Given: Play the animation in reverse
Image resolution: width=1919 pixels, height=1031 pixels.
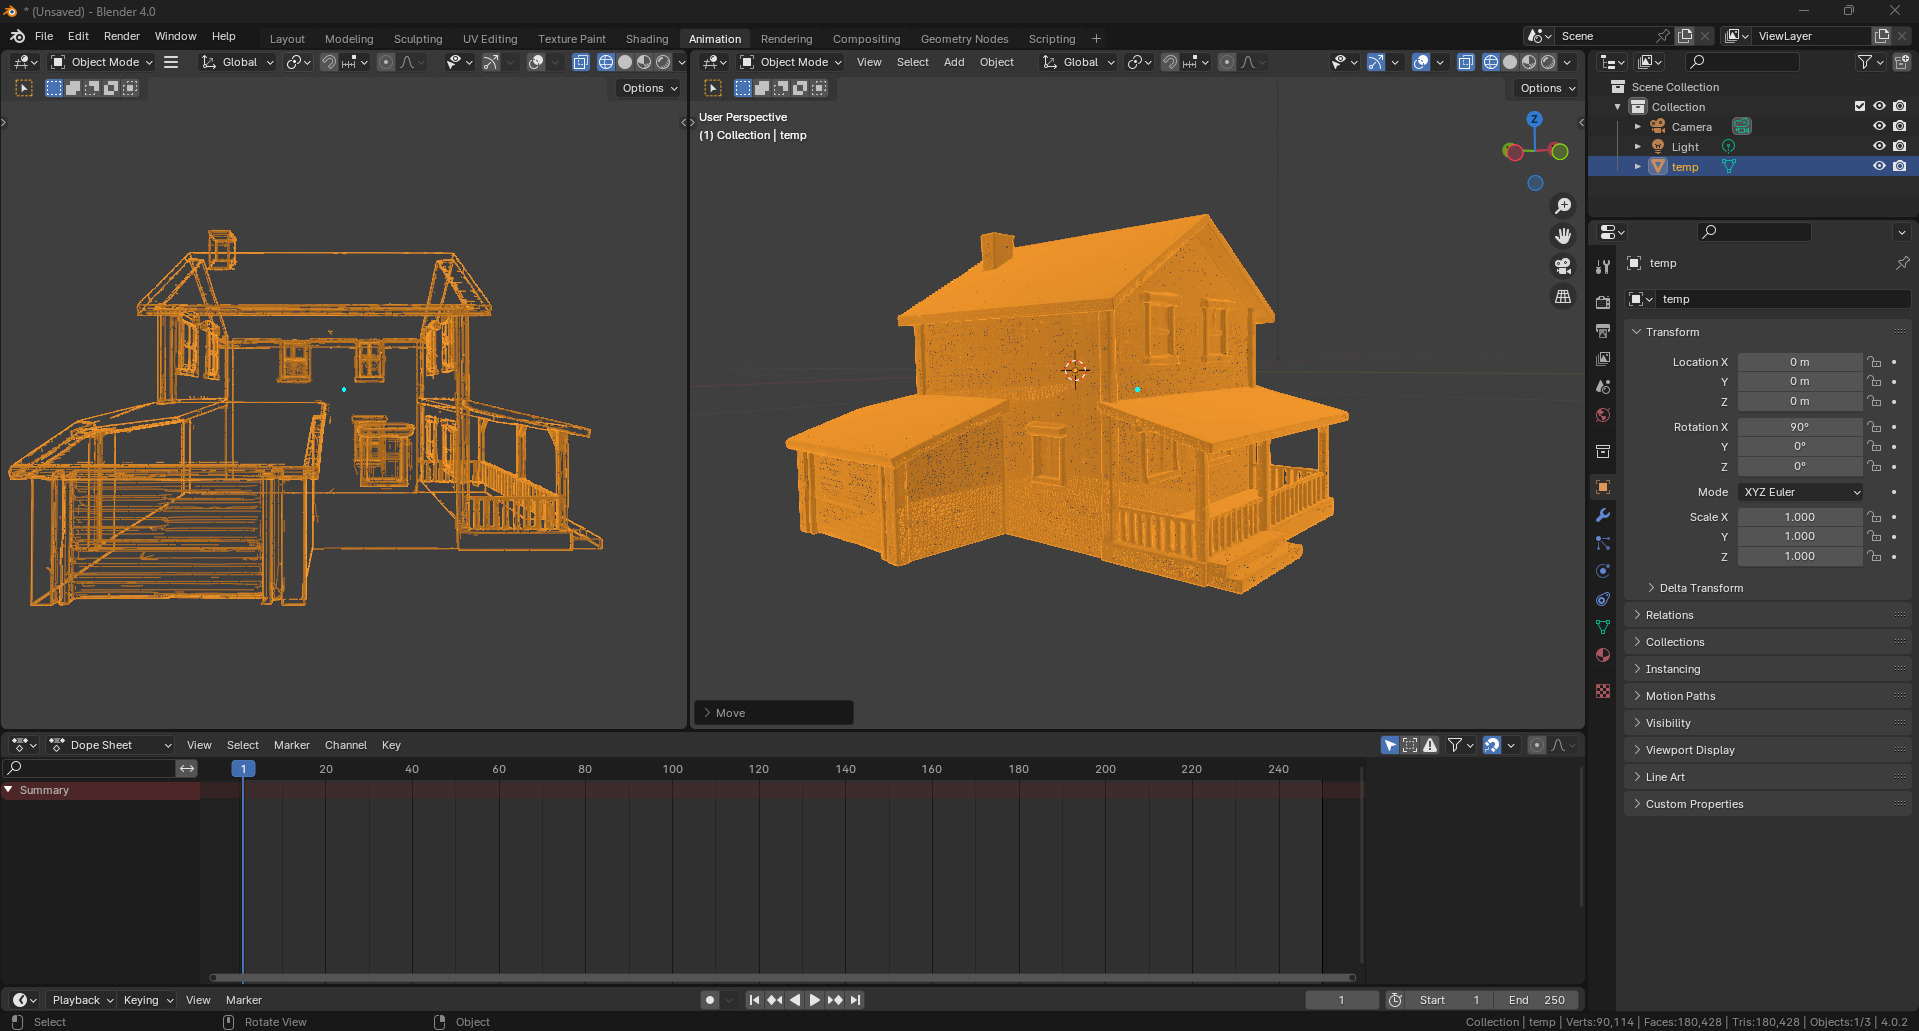Looking at the screenshot, I should tap(795, 1000).
